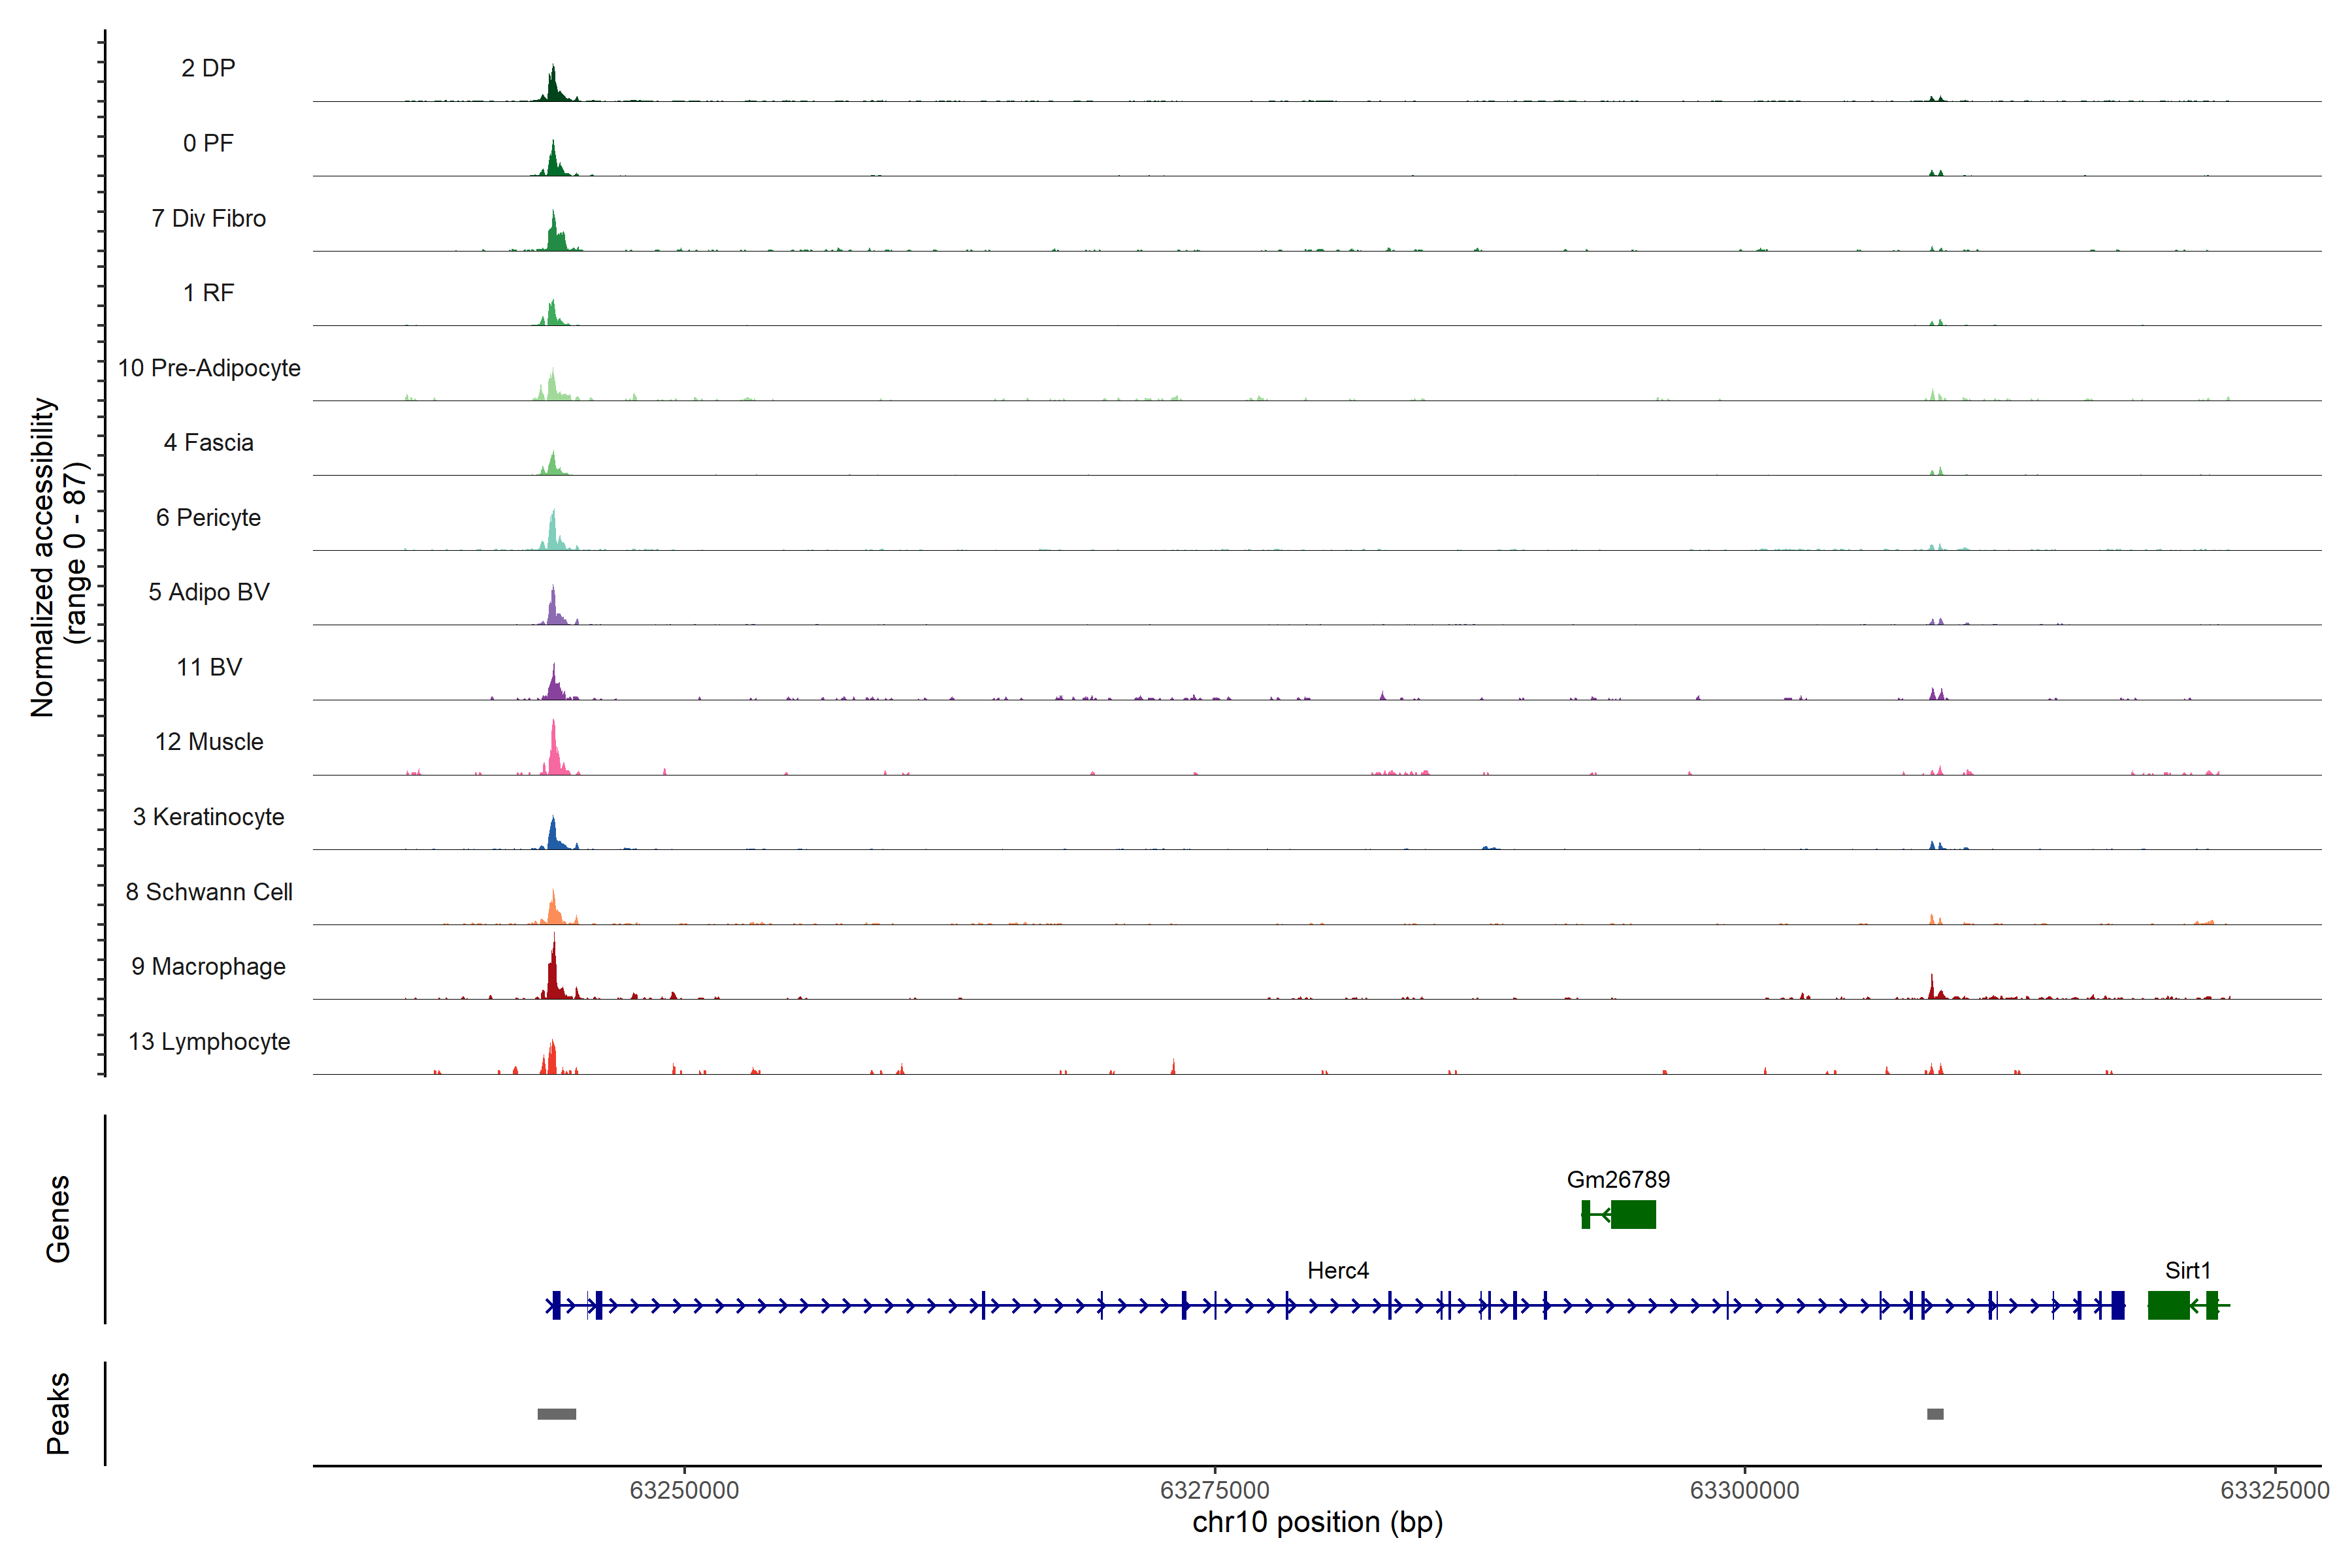Screen dimensions: 2352x1568
Task: Click the Gm26789 green gene box
Action: point(1633,1214)
